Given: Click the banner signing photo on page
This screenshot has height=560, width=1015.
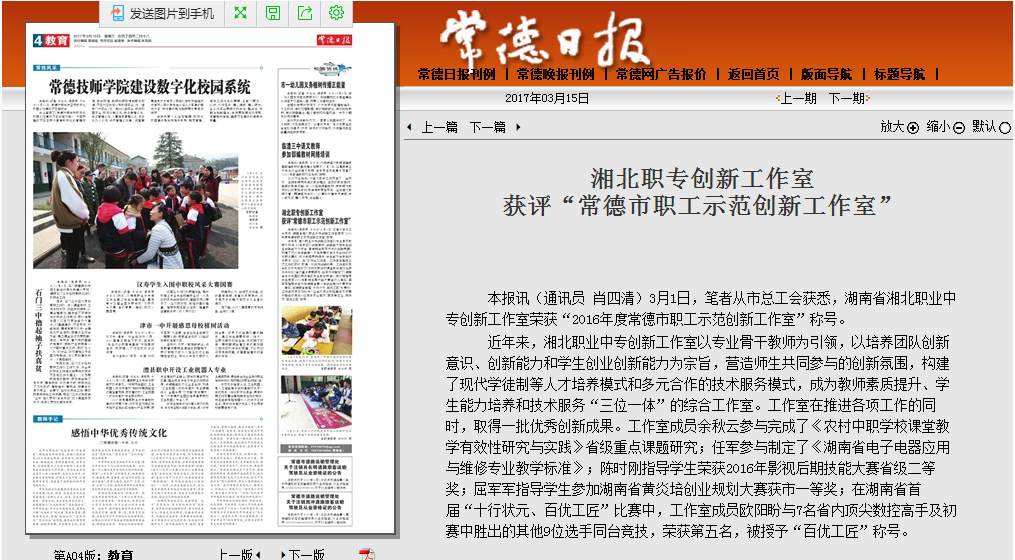Looking at the screenshot, I should (317, 403).
